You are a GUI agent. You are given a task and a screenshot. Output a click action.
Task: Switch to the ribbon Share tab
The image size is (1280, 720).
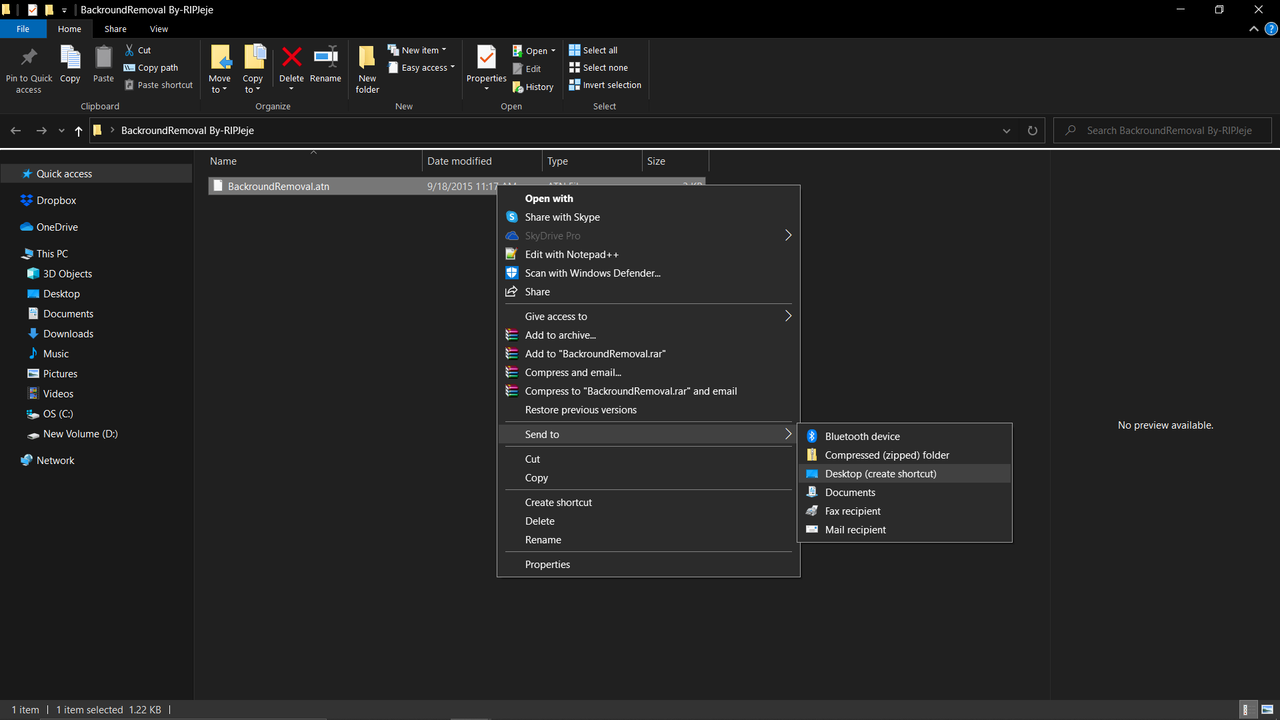click(115, 29)
